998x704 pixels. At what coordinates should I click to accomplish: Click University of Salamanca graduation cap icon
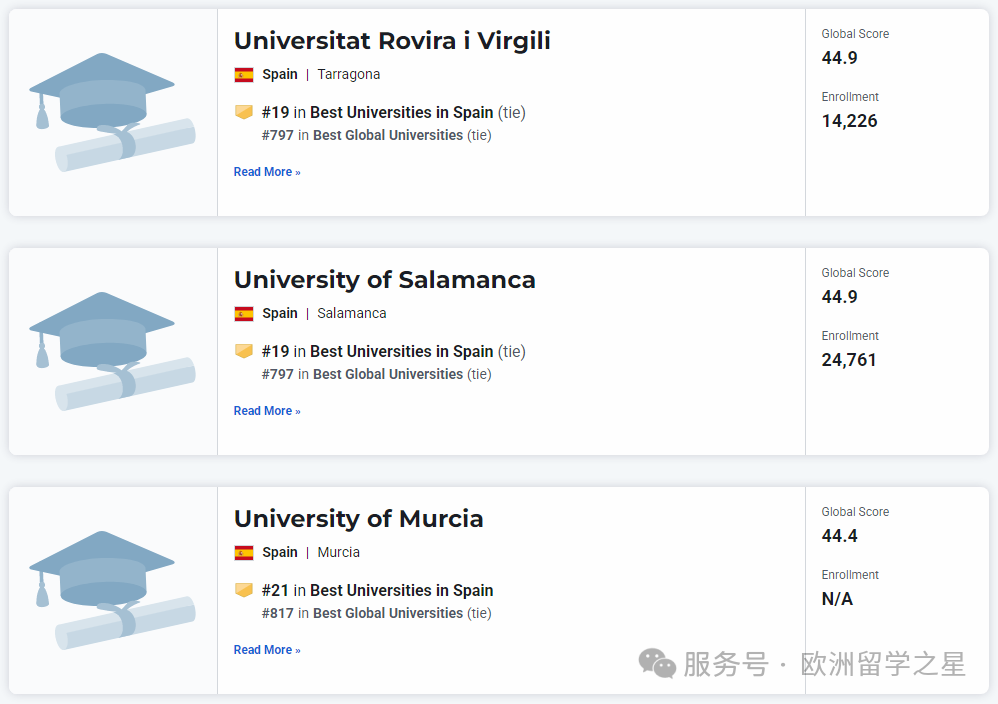pyautogui.click(x=112, y=351)
